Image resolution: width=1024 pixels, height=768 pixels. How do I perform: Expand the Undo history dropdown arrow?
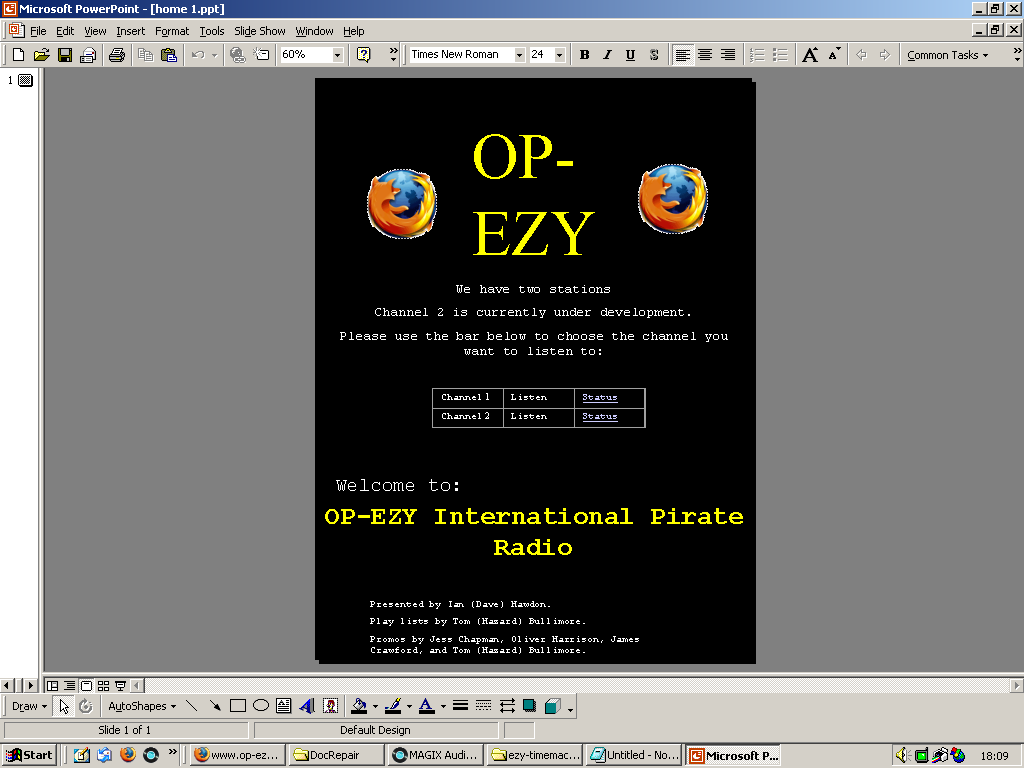(x=214, y=55)
